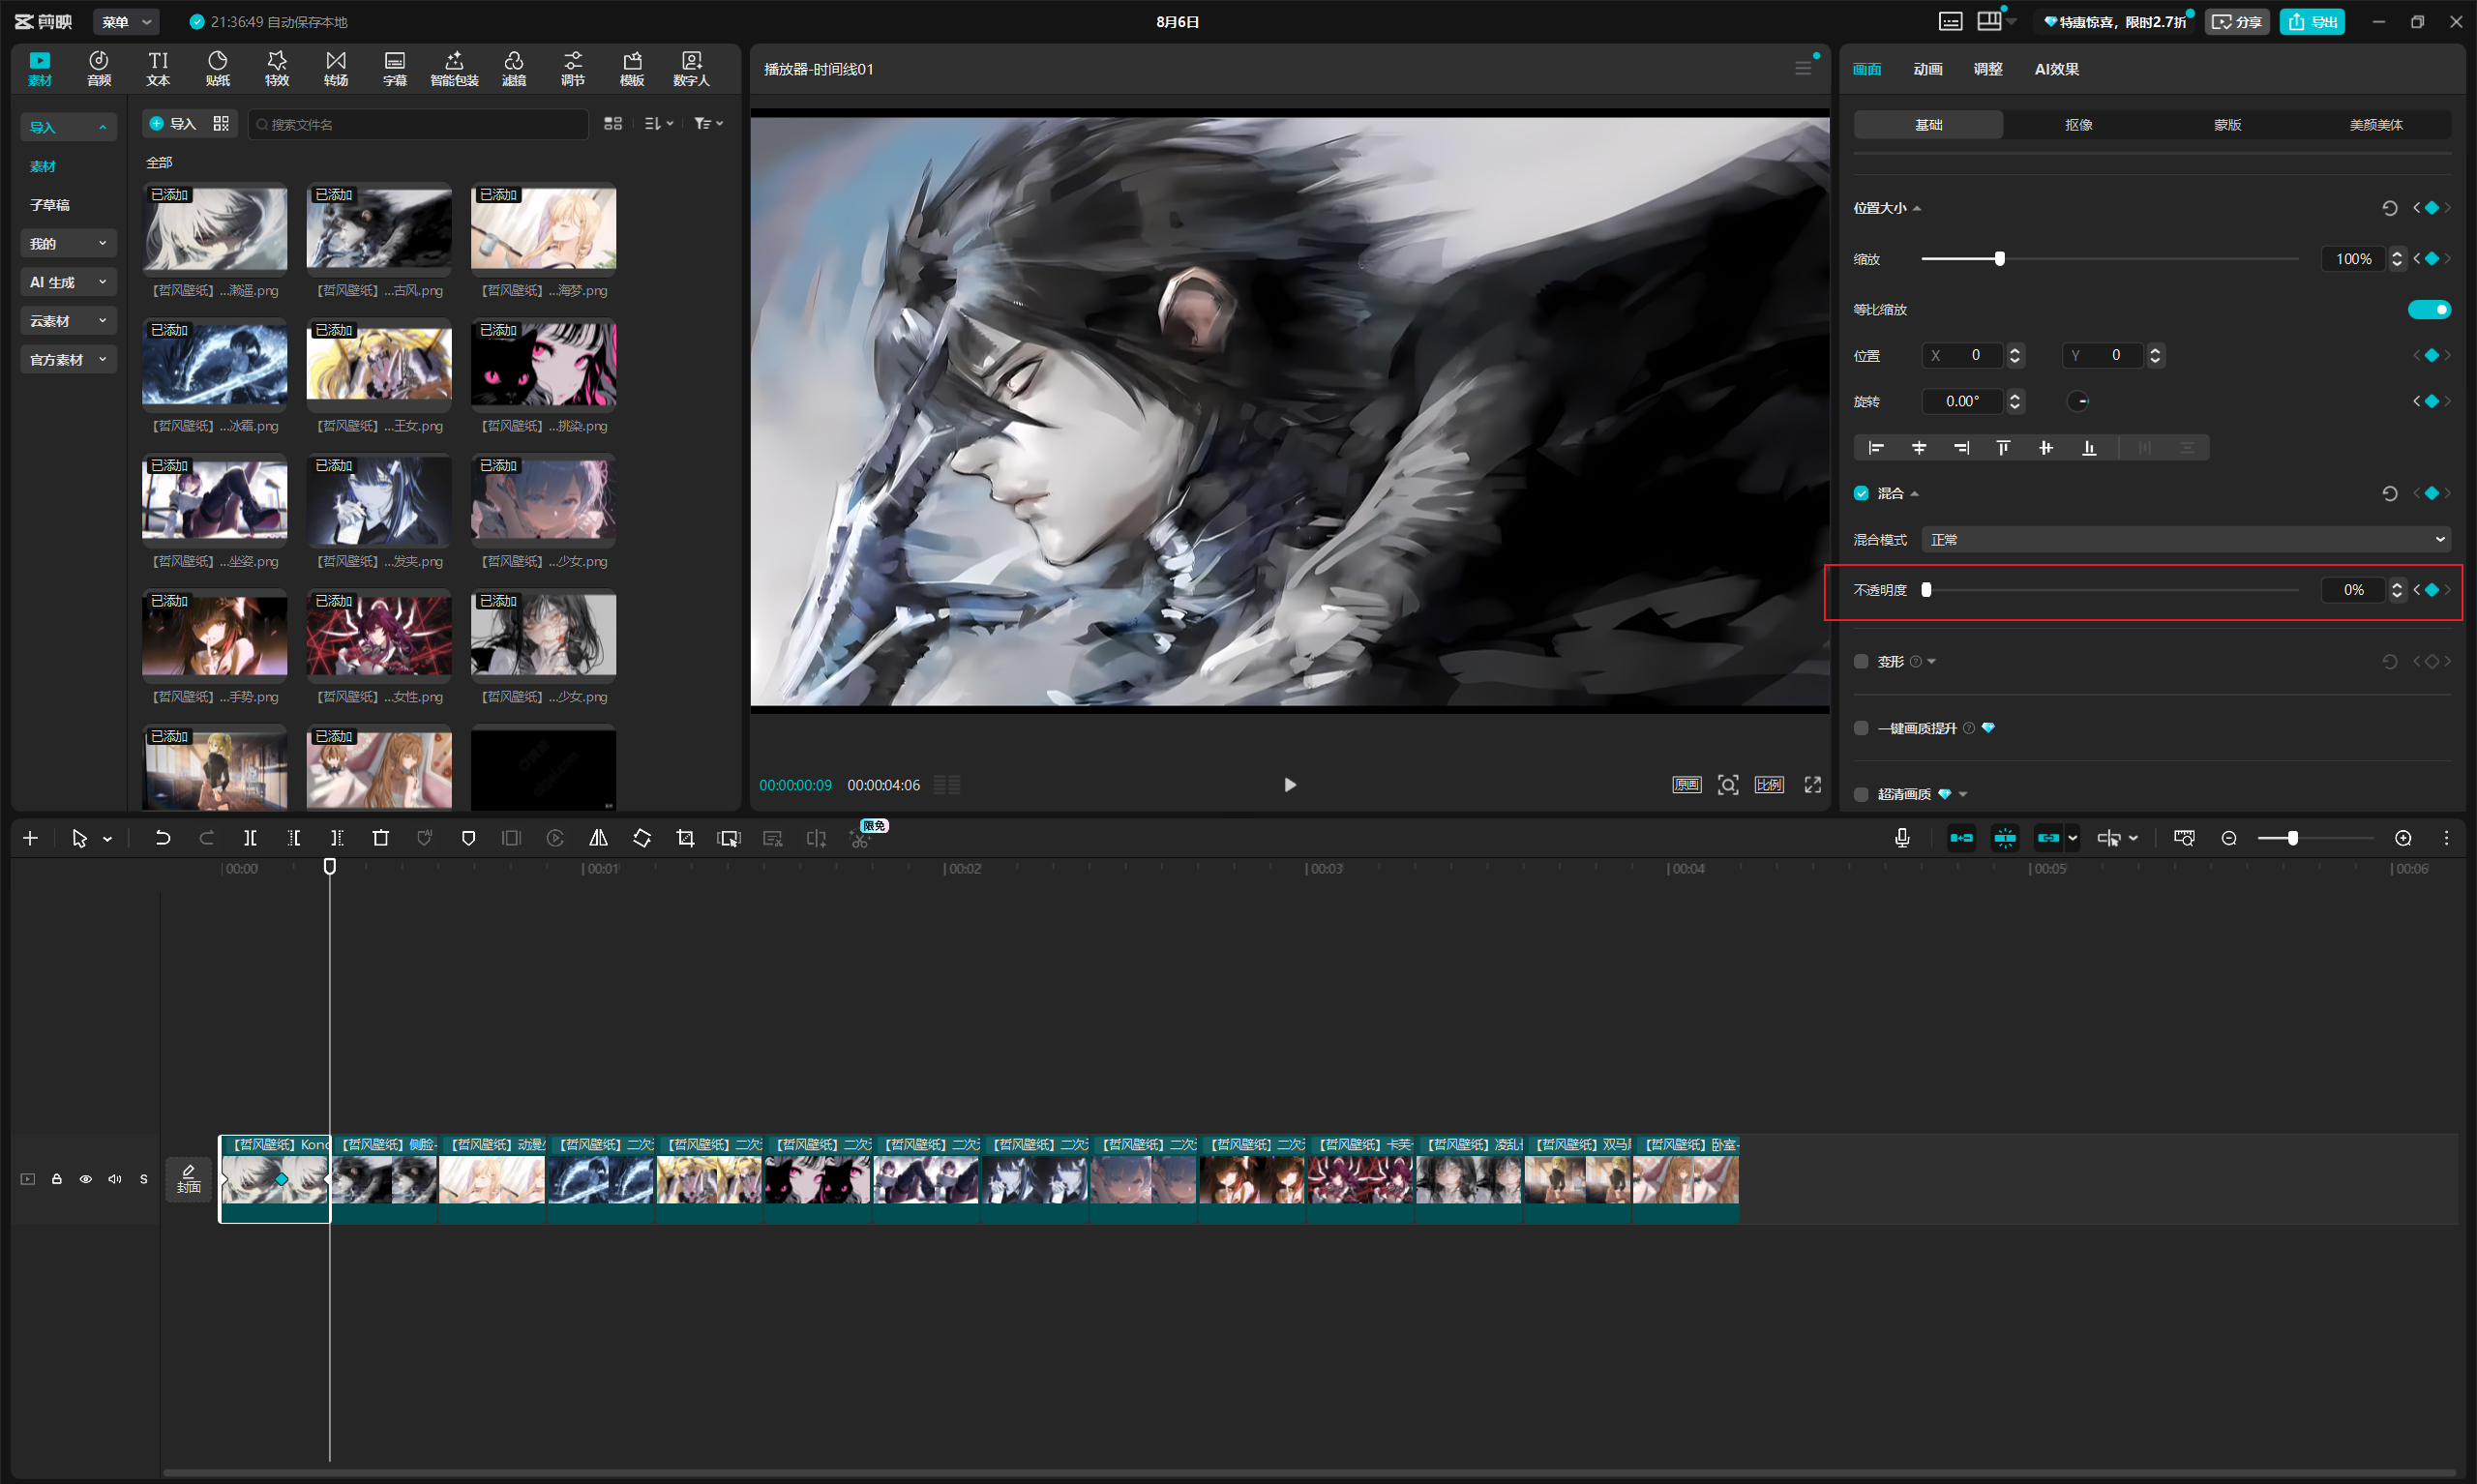2477x1484 pixels.
Task: Click the align left icon in alignment row
Action: (1876, 448)
